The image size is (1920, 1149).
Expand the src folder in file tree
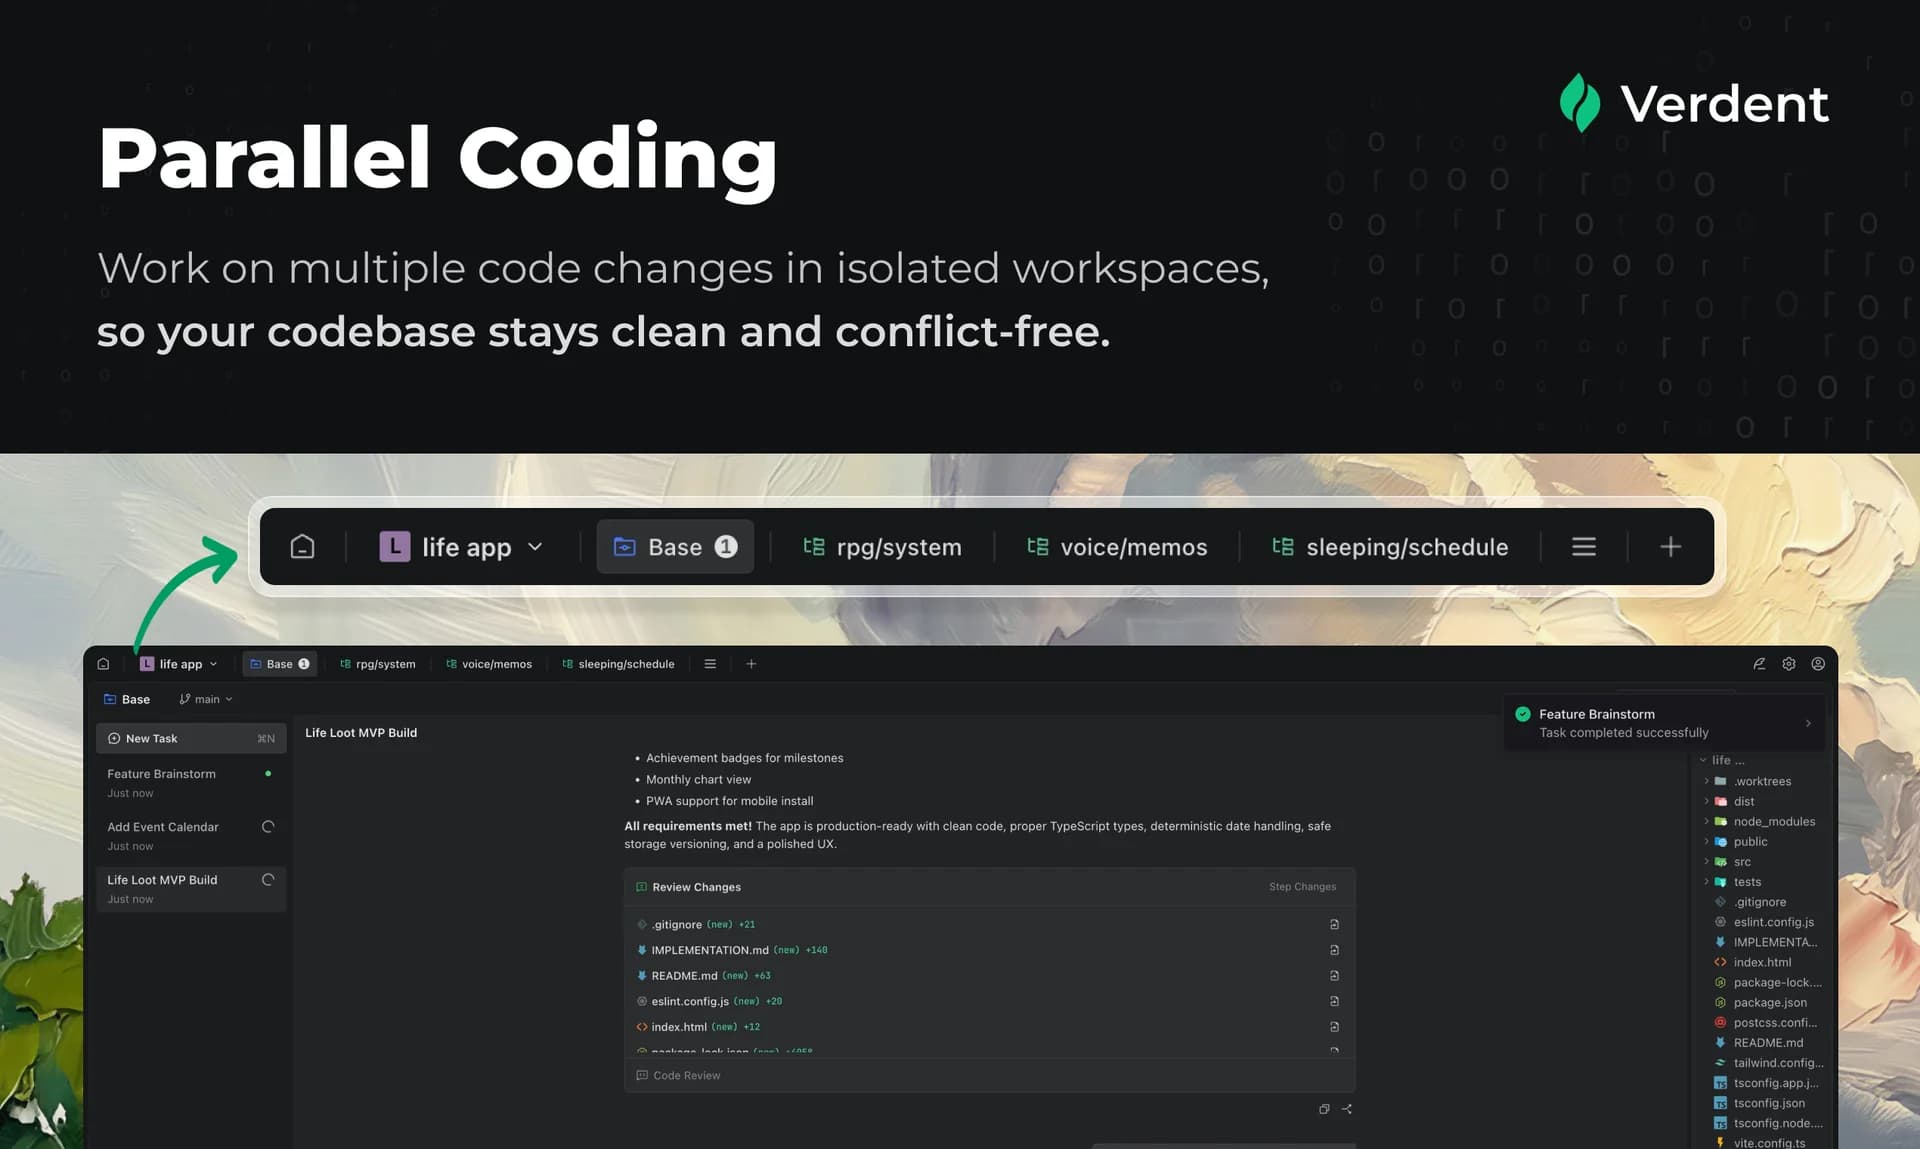tap(1741, 862)
